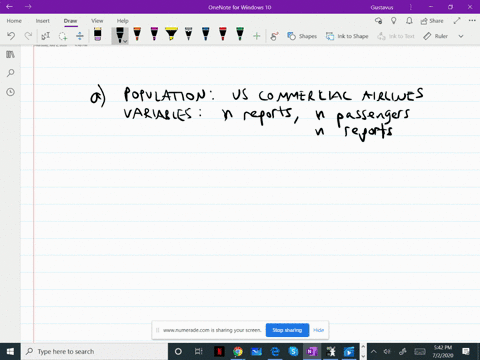This screenshot has width=480, height=360.
Task: Share this notebook page
Action: pos(432,21)
